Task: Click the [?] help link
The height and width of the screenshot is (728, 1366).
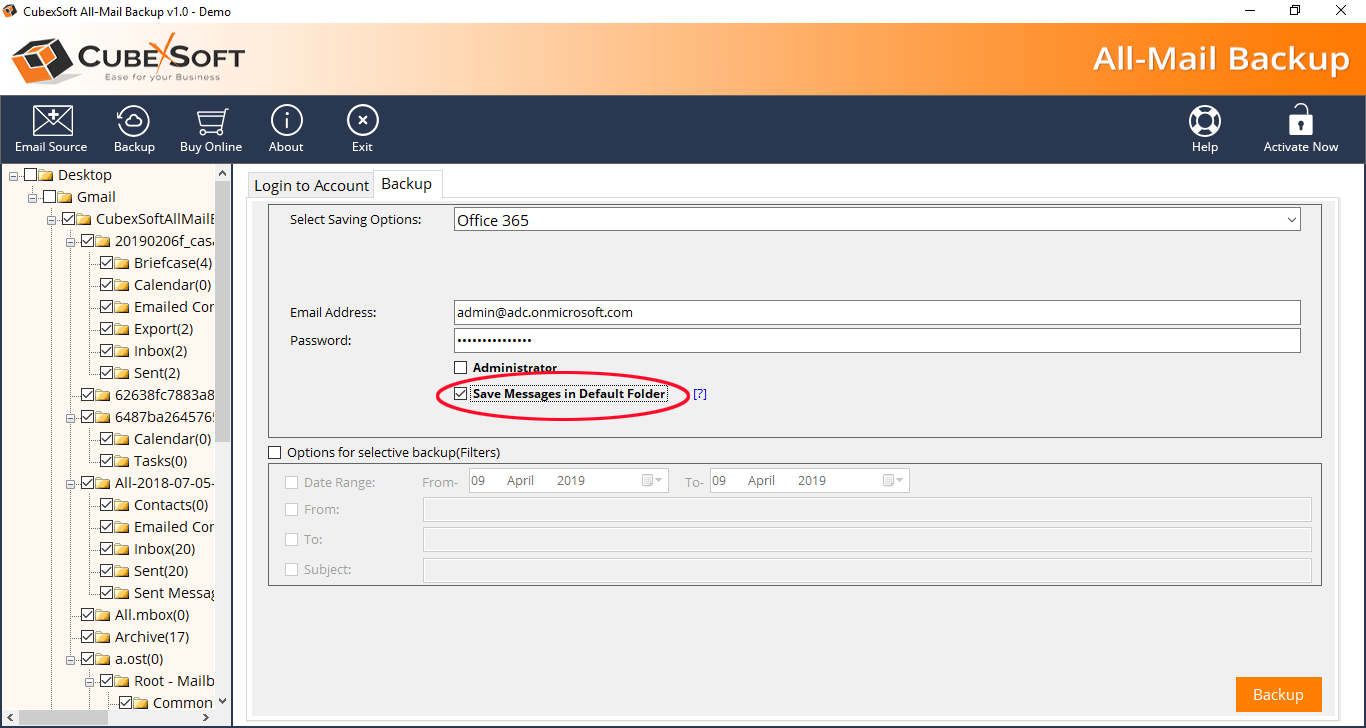Action: (700, 394)
